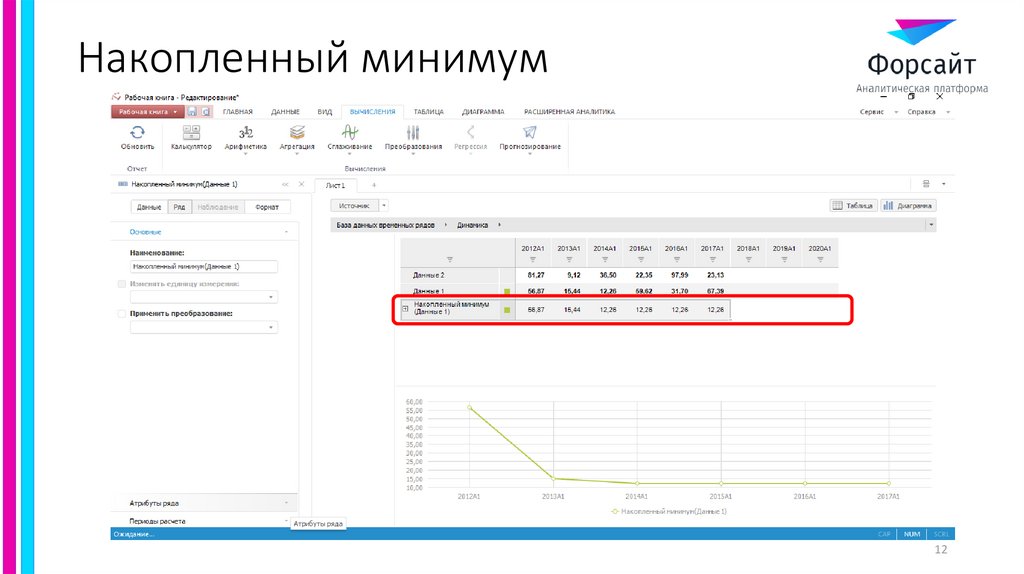Click the Наименование text field

pyautogui.click(x=203, y=267)
